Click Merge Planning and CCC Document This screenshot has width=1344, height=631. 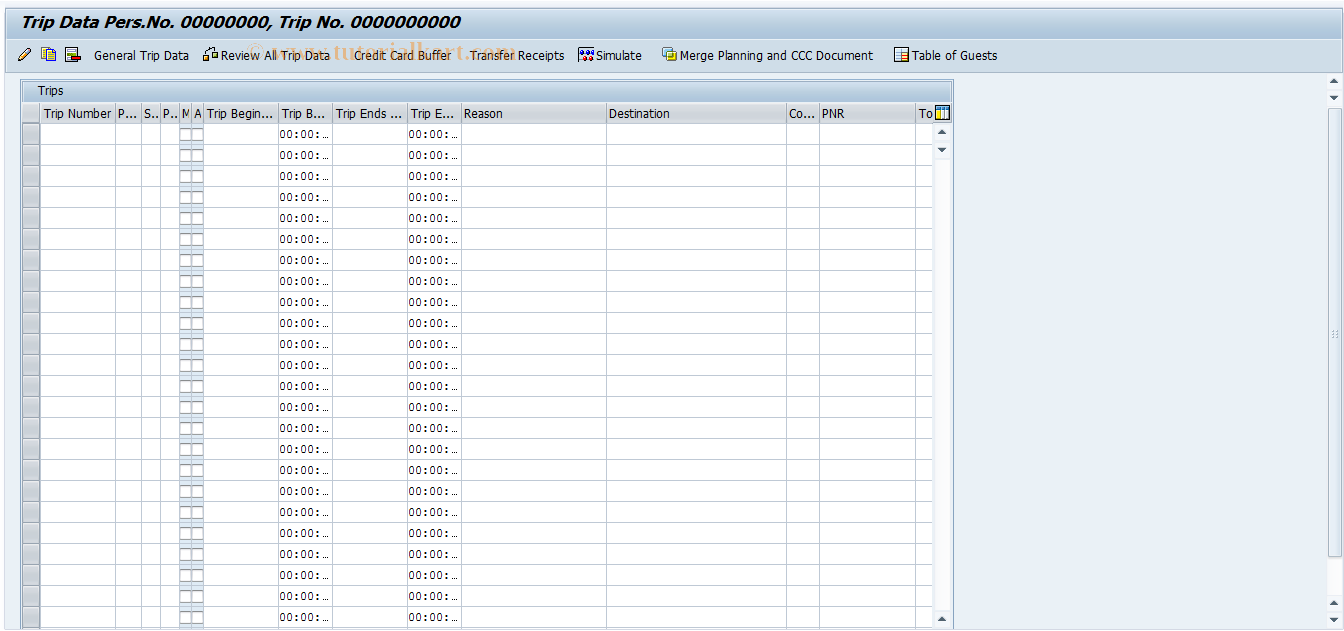[x=767, y=55]
